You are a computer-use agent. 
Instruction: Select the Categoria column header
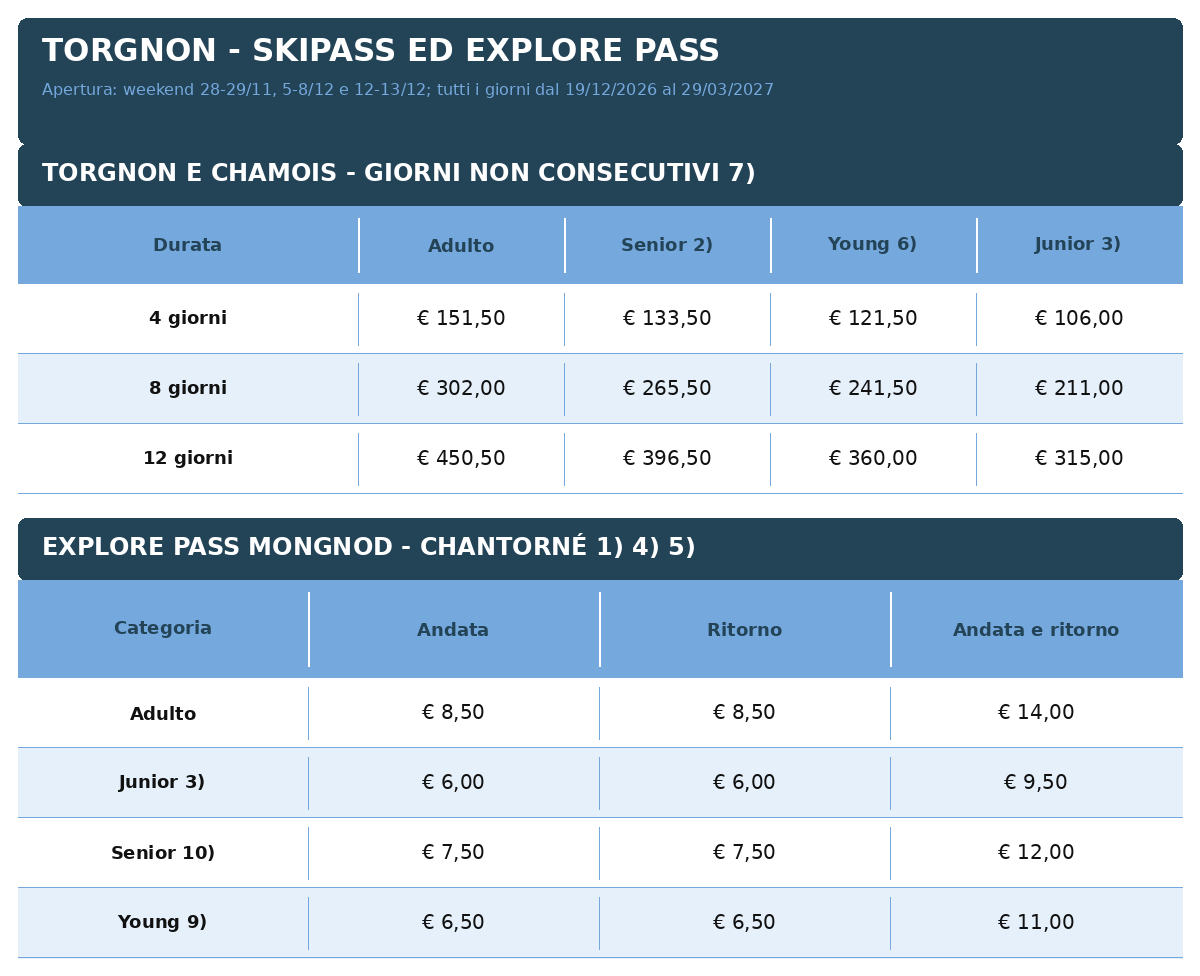[x=163, y=629]
